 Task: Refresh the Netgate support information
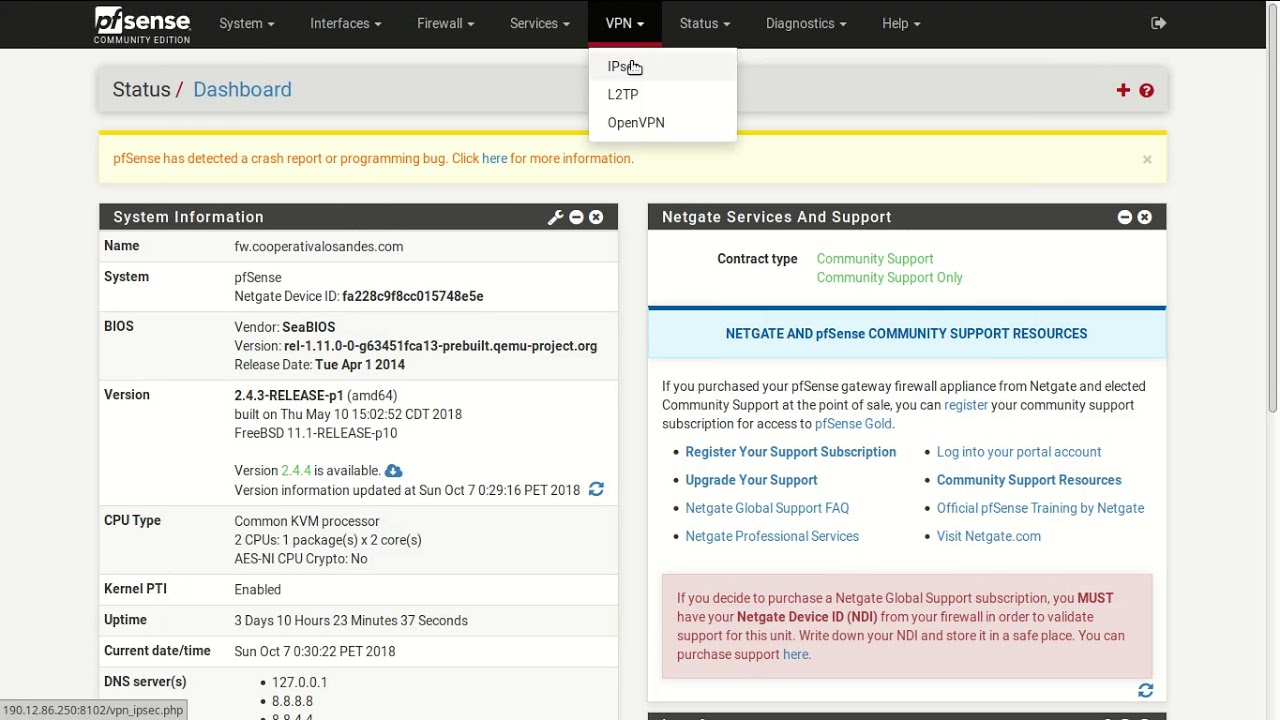point(1145,691)
